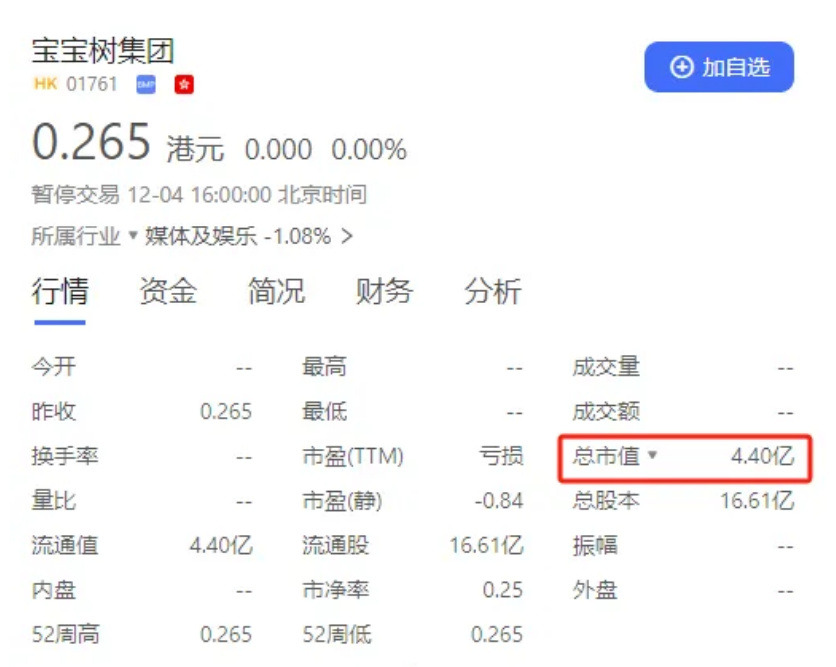Click the red Hong Kong flag icon
Screen dimensions: 836x667
pos(183,85)
